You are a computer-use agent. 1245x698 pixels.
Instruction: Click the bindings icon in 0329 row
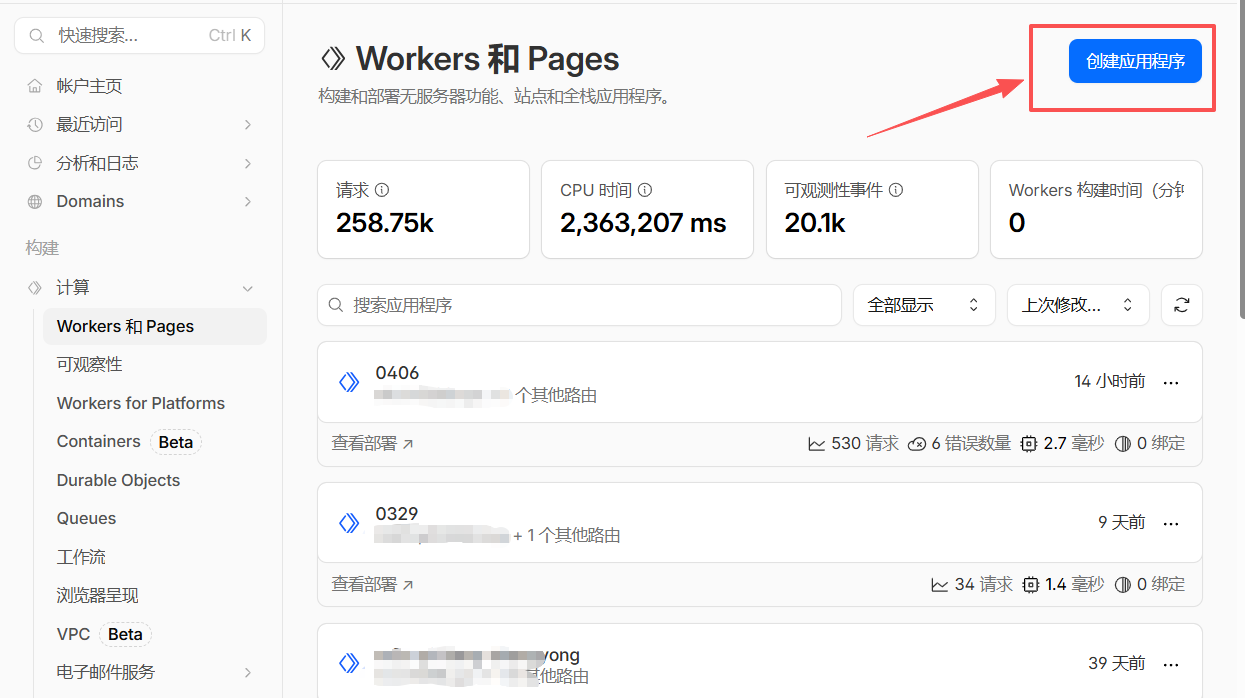pyautogui.click(x=1122, y=584)
